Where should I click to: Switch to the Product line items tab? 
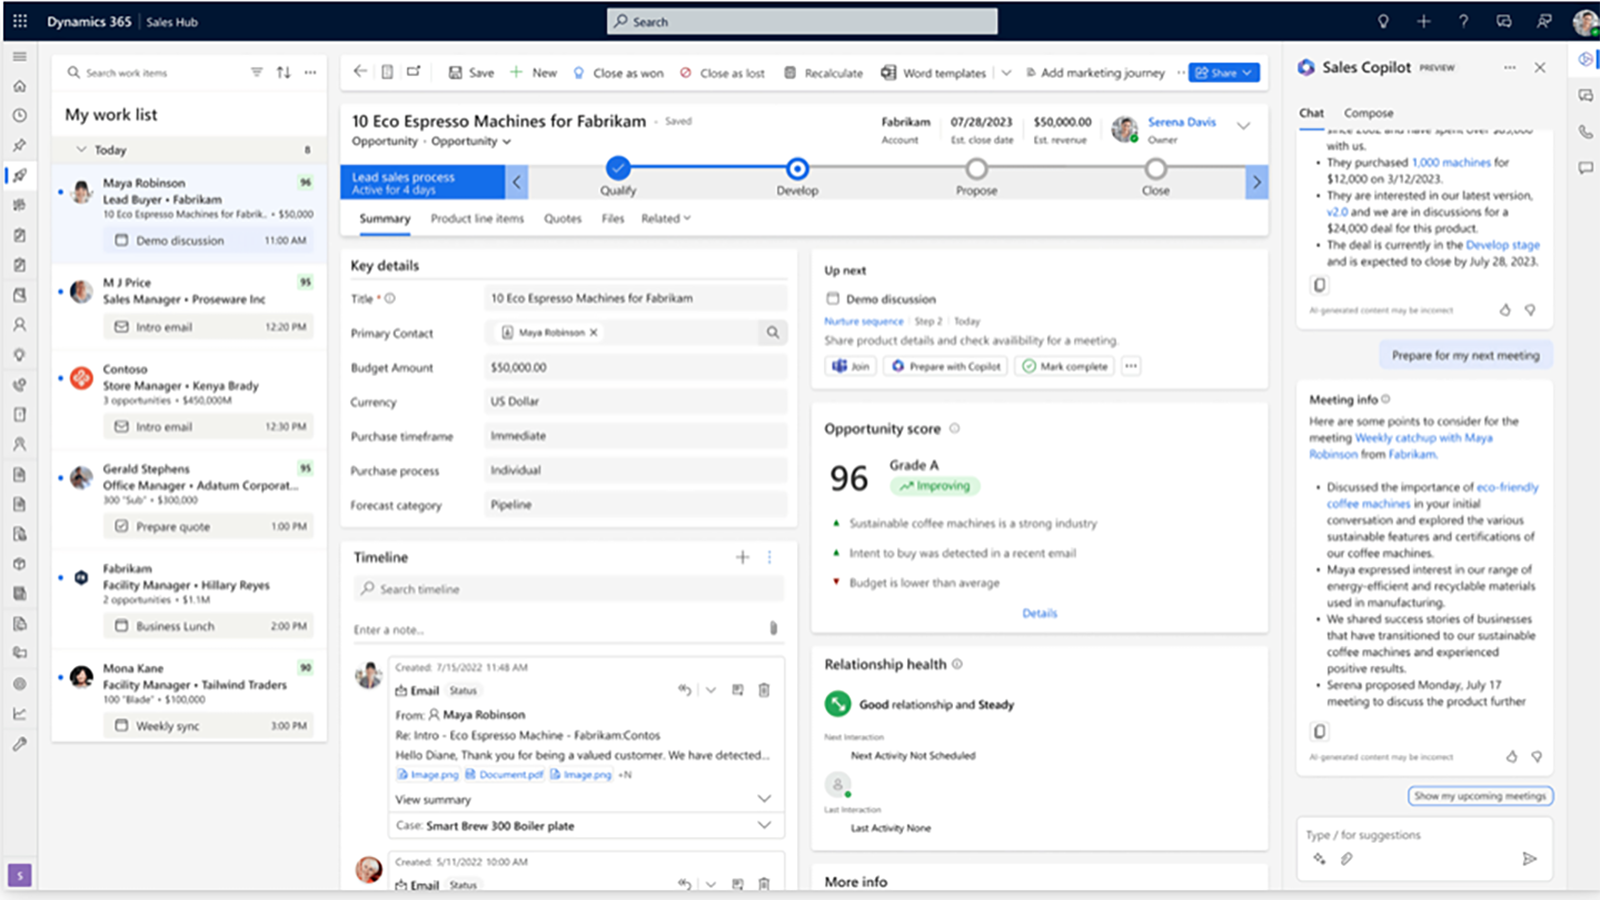point(477,218)
